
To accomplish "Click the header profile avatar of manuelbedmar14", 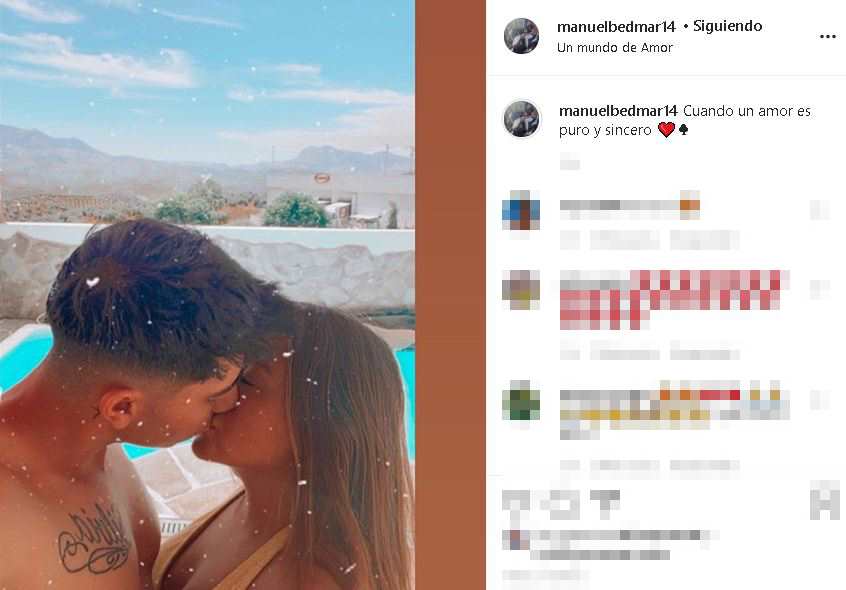I will [521, 36].
